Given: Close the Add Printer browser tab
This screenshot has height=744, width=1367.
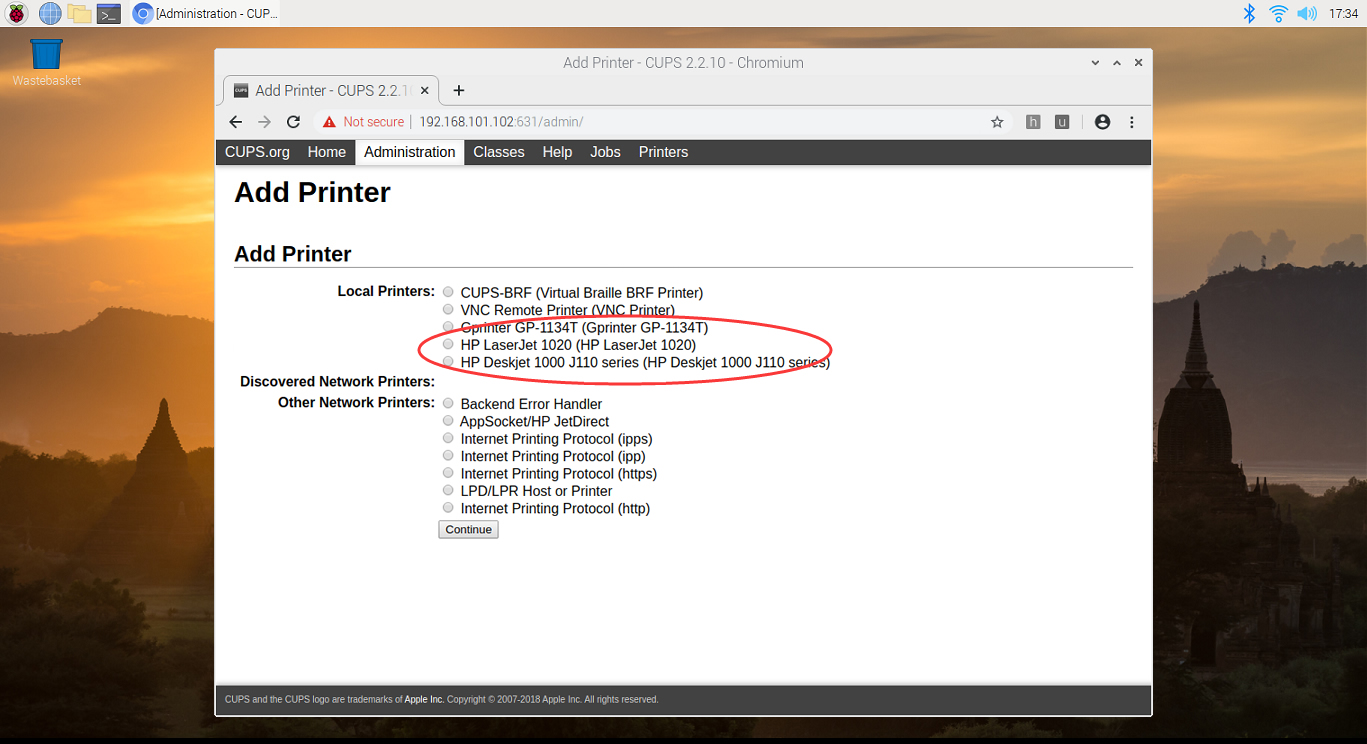Looking at the screenshot, I should point(425,90).
